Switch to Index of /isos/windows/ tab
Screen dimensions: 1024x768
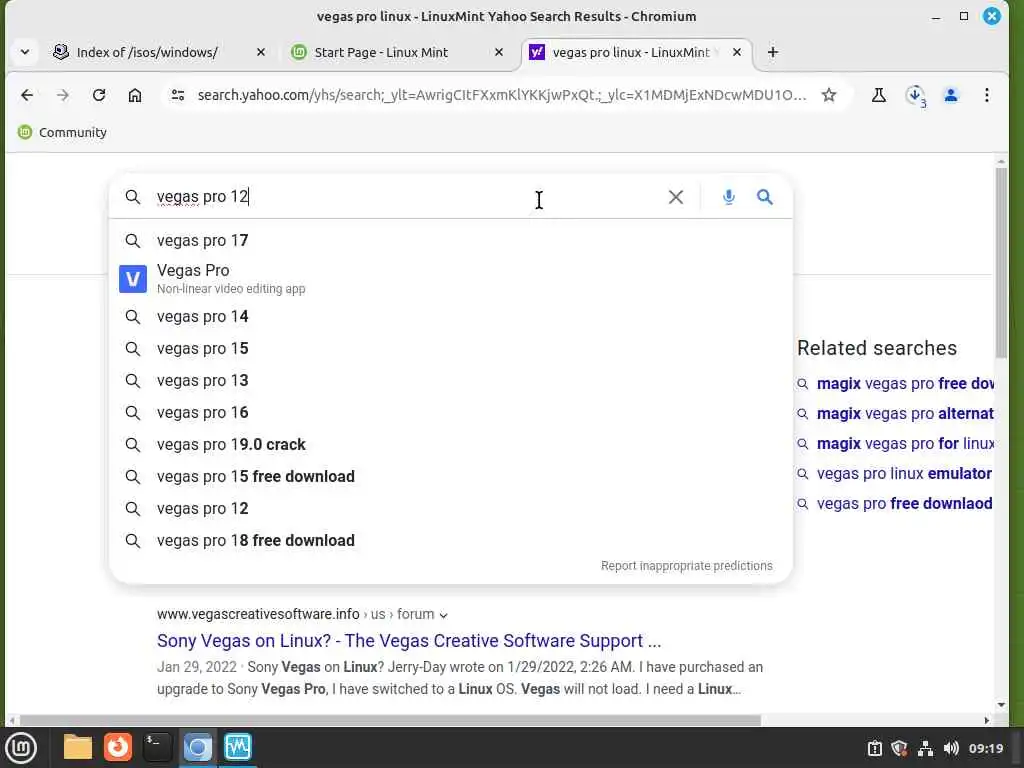(147, 52)
